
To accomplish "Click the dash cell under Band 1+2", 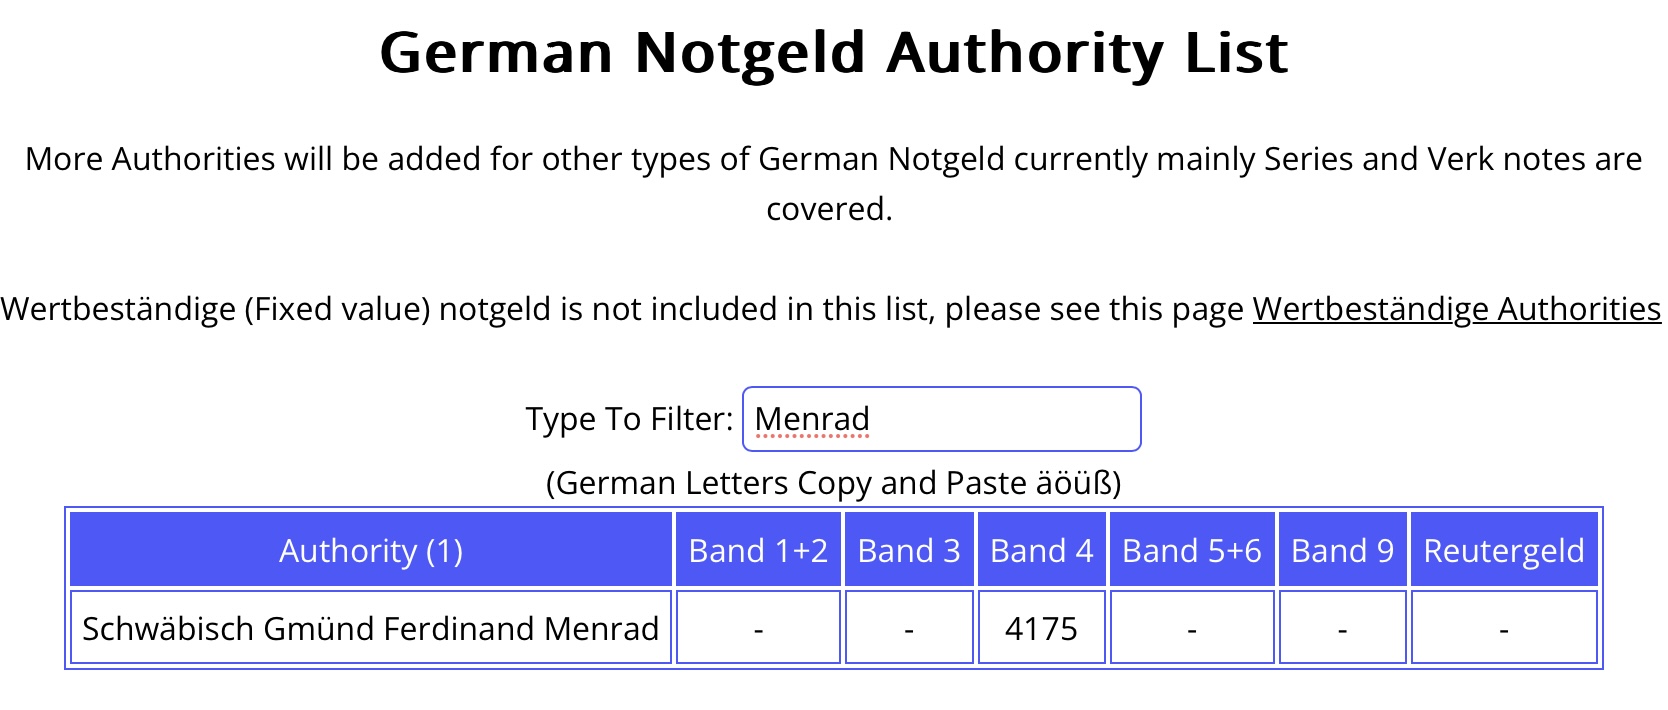I will click(x=758, y=628).
